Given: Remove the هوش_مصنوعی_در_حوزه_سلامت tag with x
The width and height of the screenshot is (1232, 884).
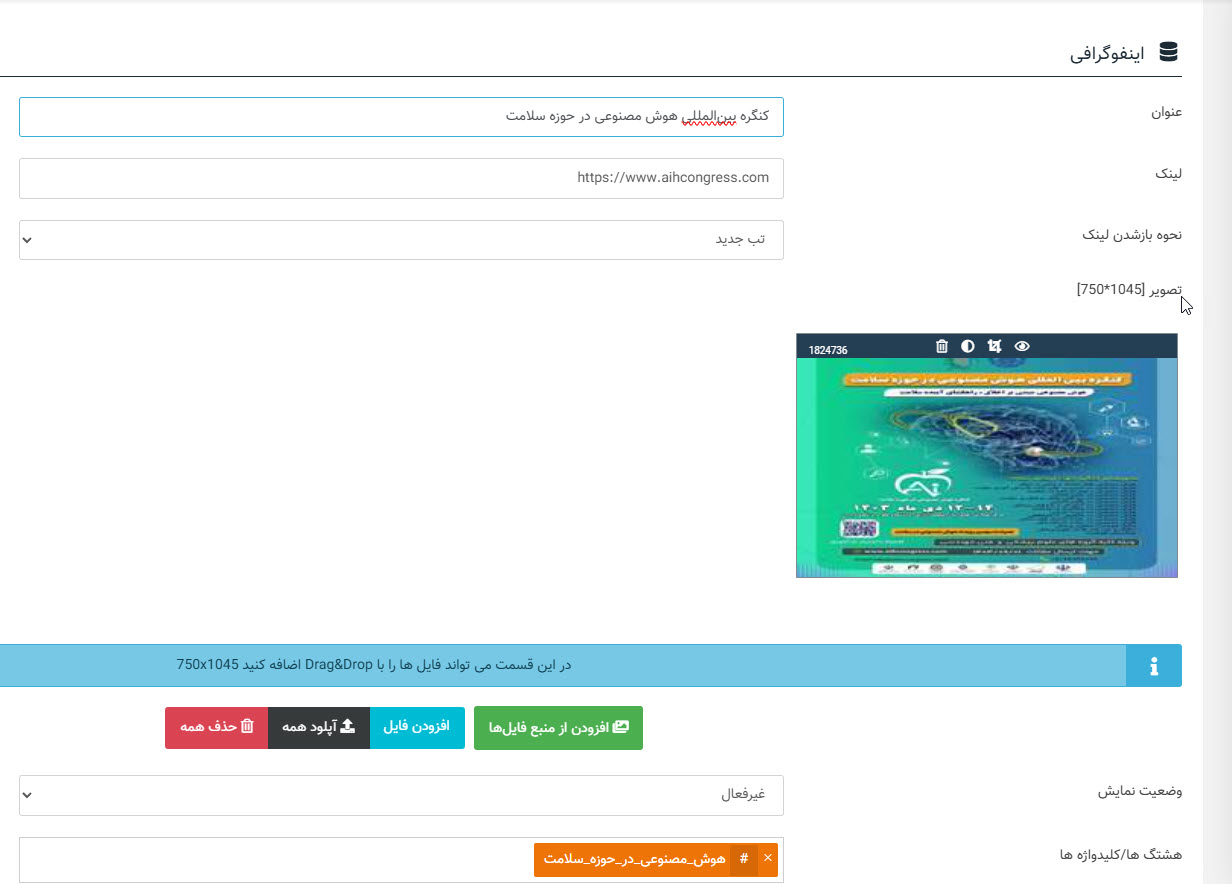Looking at the screenshot, I should coord(767,859).
